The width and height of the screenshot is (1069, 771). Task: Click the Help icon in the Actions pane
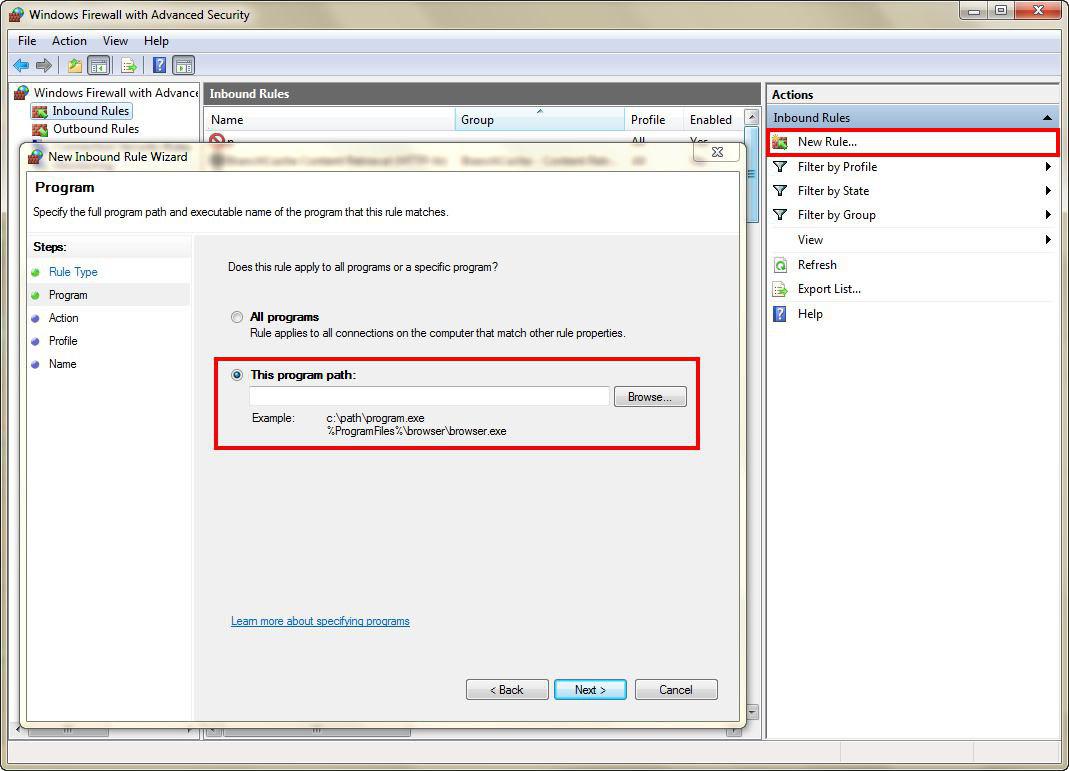pos(780,314)
